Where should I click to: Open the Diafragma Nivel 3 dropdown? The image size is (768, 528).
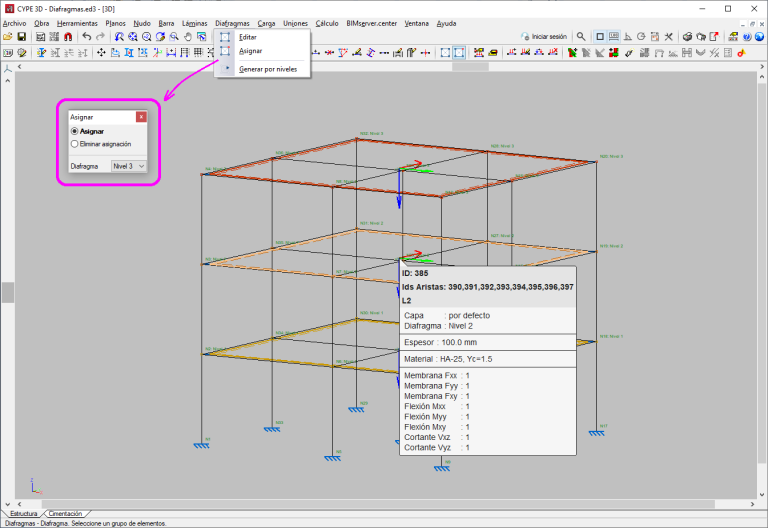(128, 166)
